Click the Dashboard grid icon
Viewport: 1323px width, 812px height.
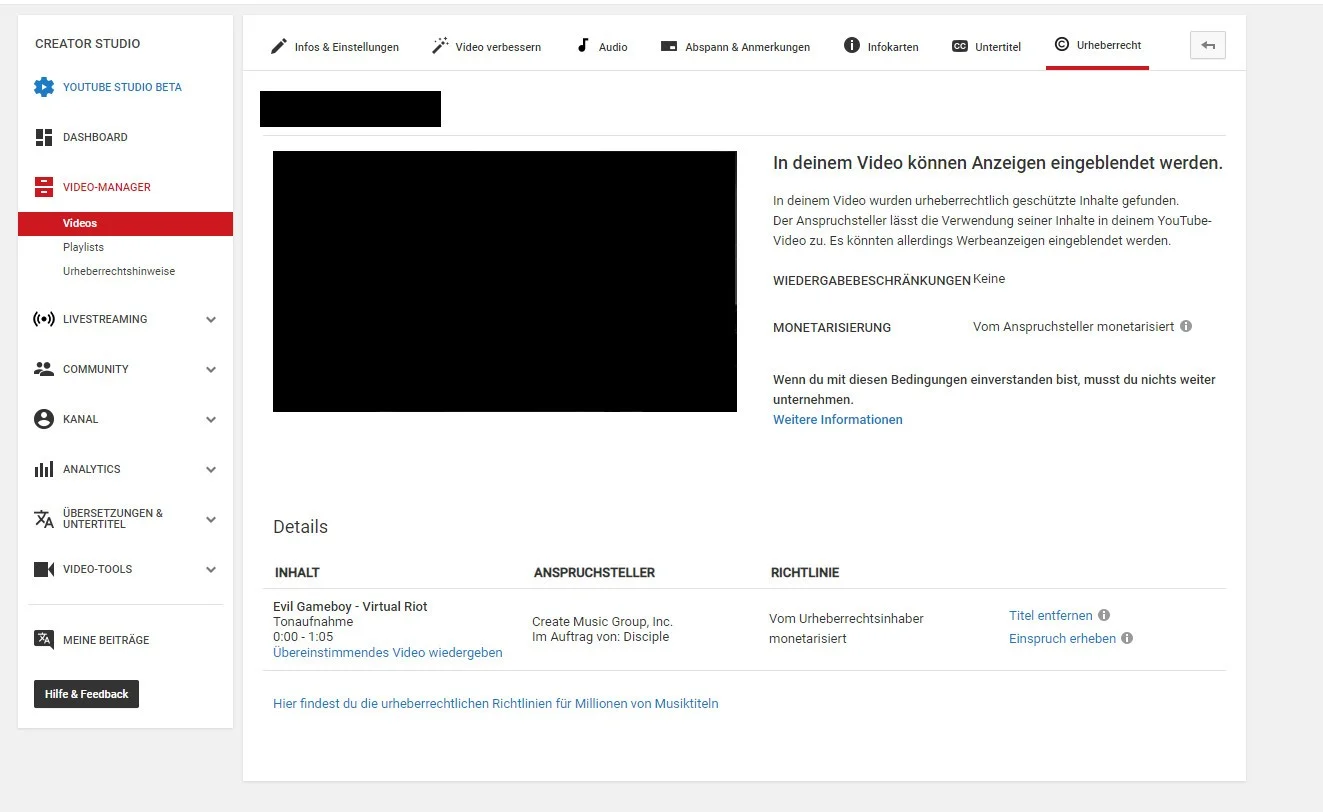click(44, 137)
